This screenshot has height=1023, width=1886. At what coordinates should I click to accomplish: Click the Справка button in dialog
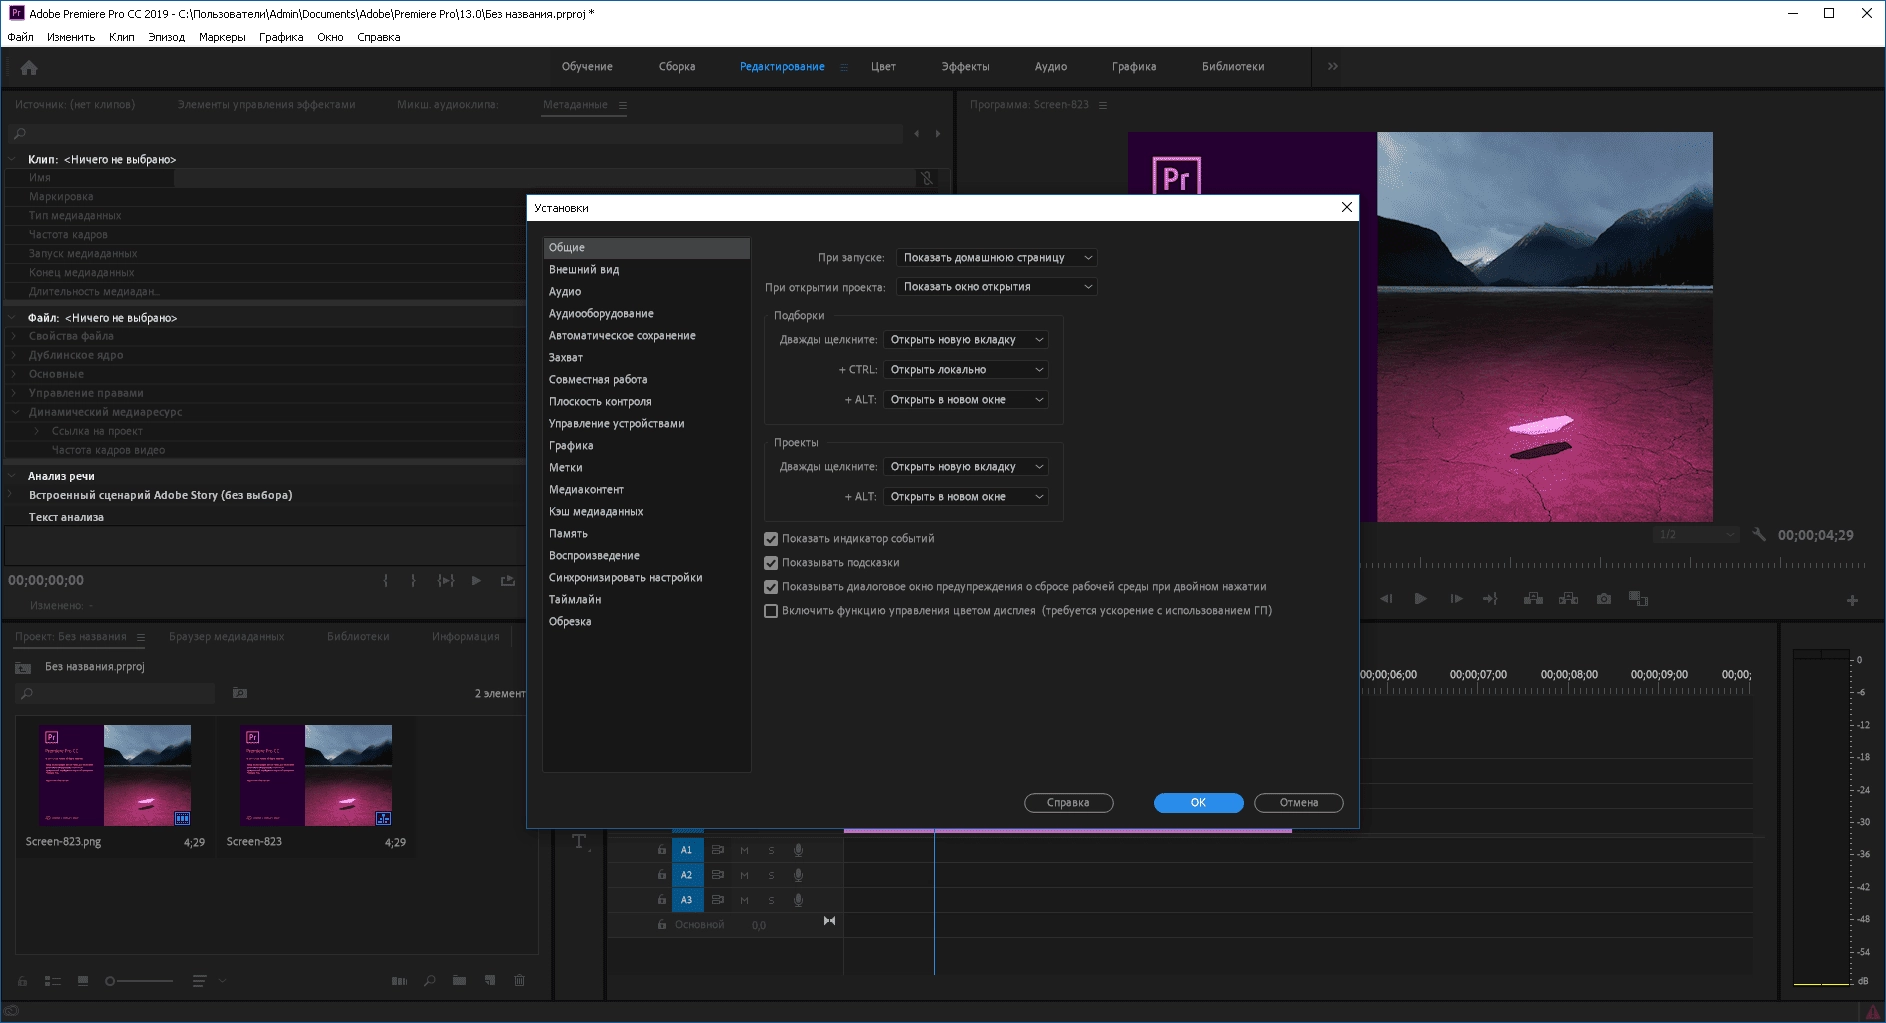(x=1068, y=803)
